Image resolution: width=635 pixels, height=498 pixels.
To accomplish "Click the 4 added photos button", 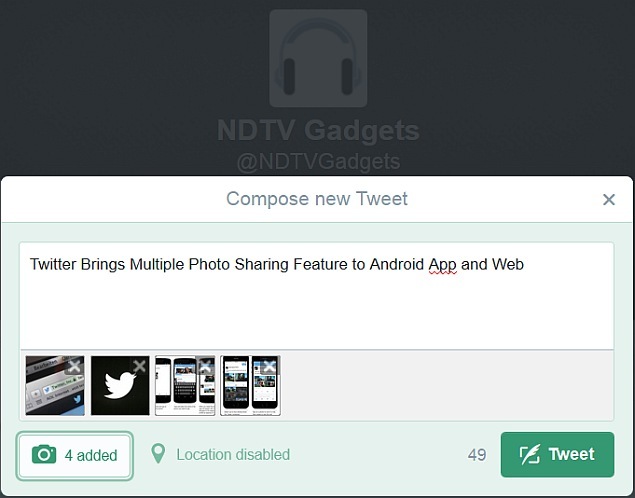I will point(75,455).
